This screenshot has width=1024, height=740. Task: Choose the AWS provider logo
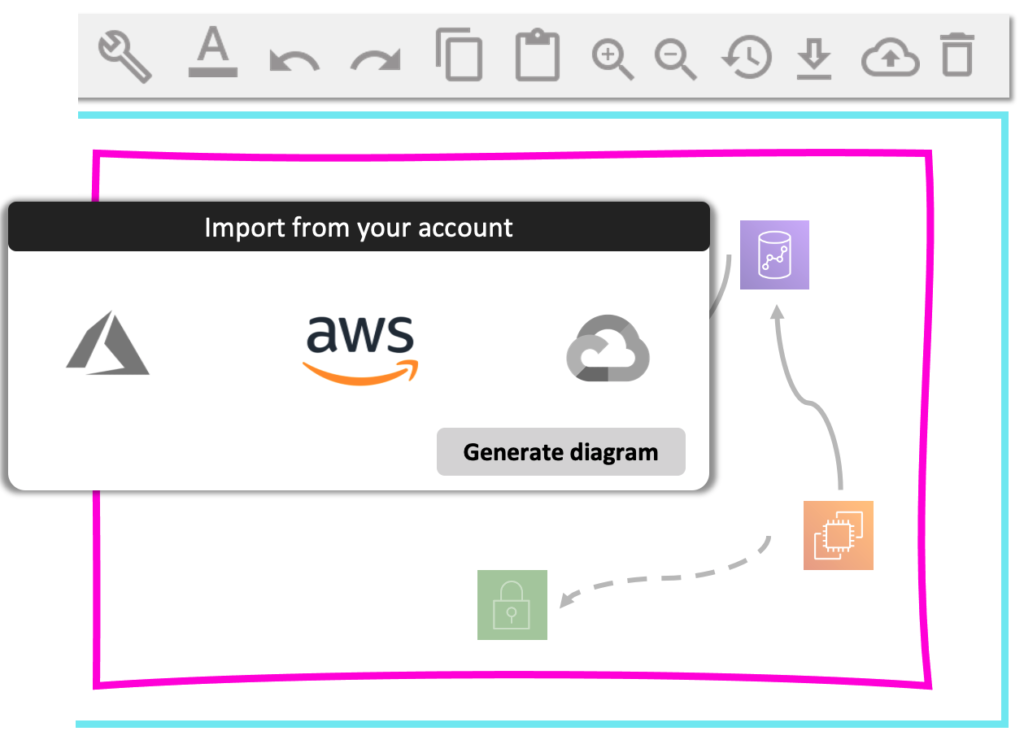pyautogui.click(x=360, y=349)
